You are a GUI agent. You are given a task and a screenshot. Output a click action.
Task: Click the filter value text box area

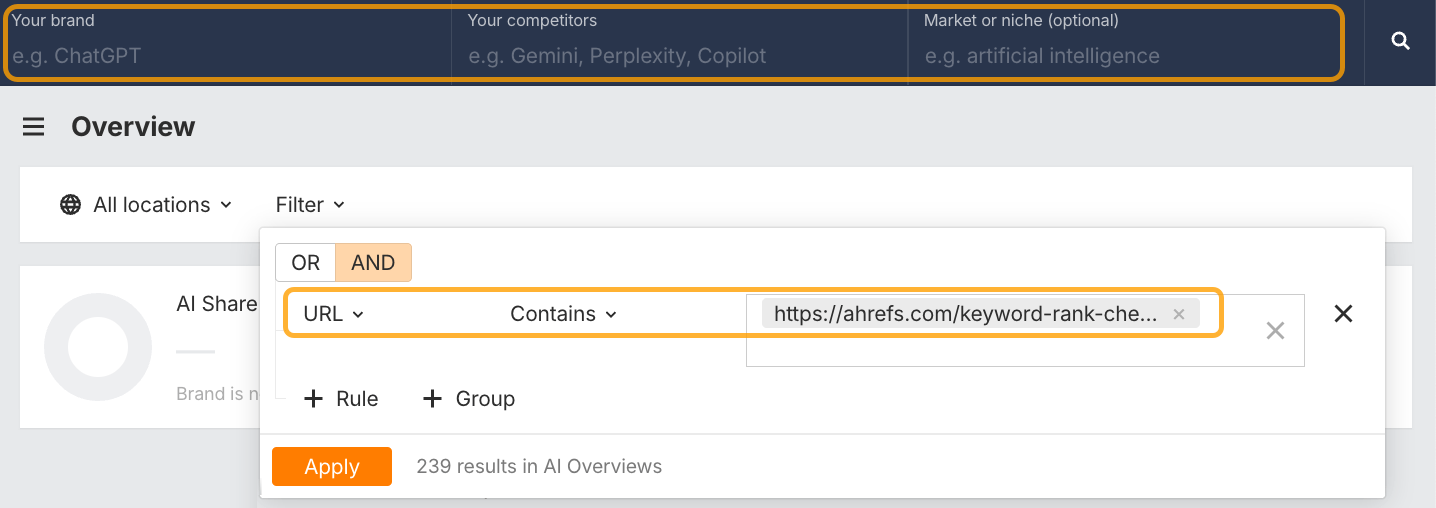coord(1000,350)
